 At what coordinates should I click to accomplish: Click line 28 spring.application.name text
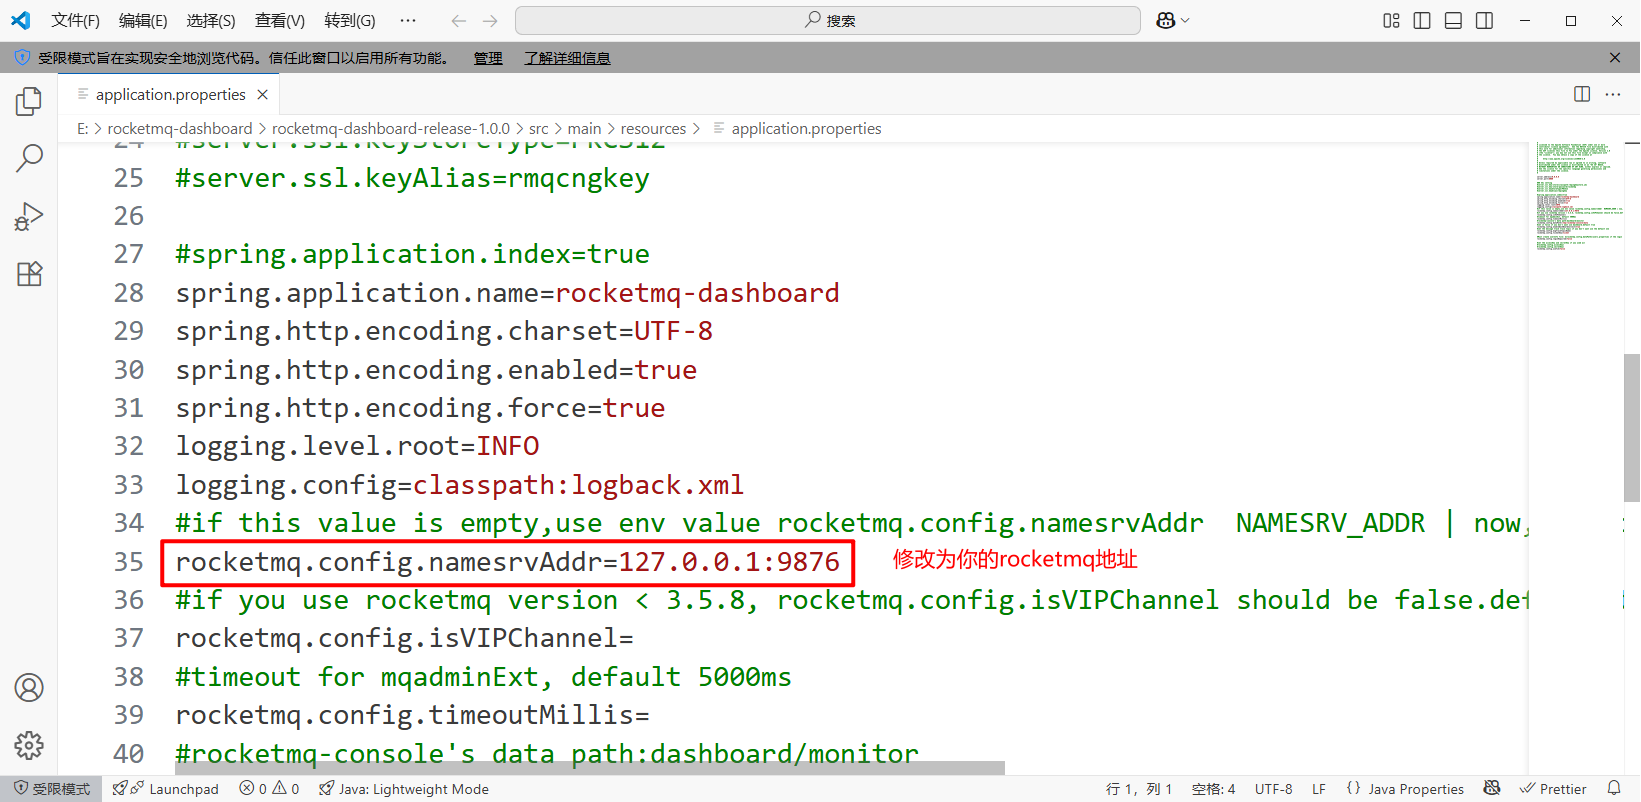(508, 293)
